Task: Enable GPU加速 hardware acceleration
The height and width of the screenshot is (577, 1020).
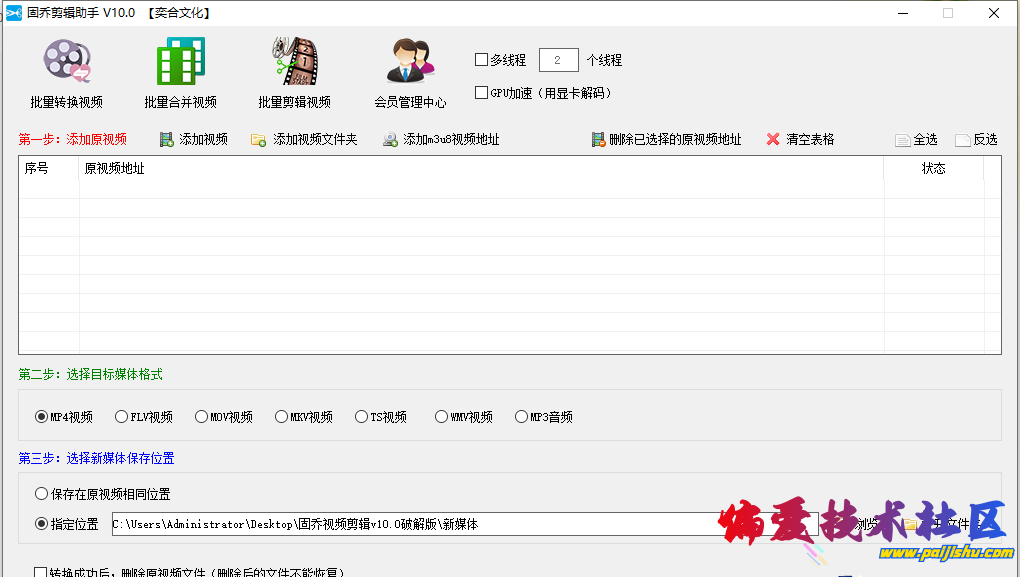Action: click(481, 92)
